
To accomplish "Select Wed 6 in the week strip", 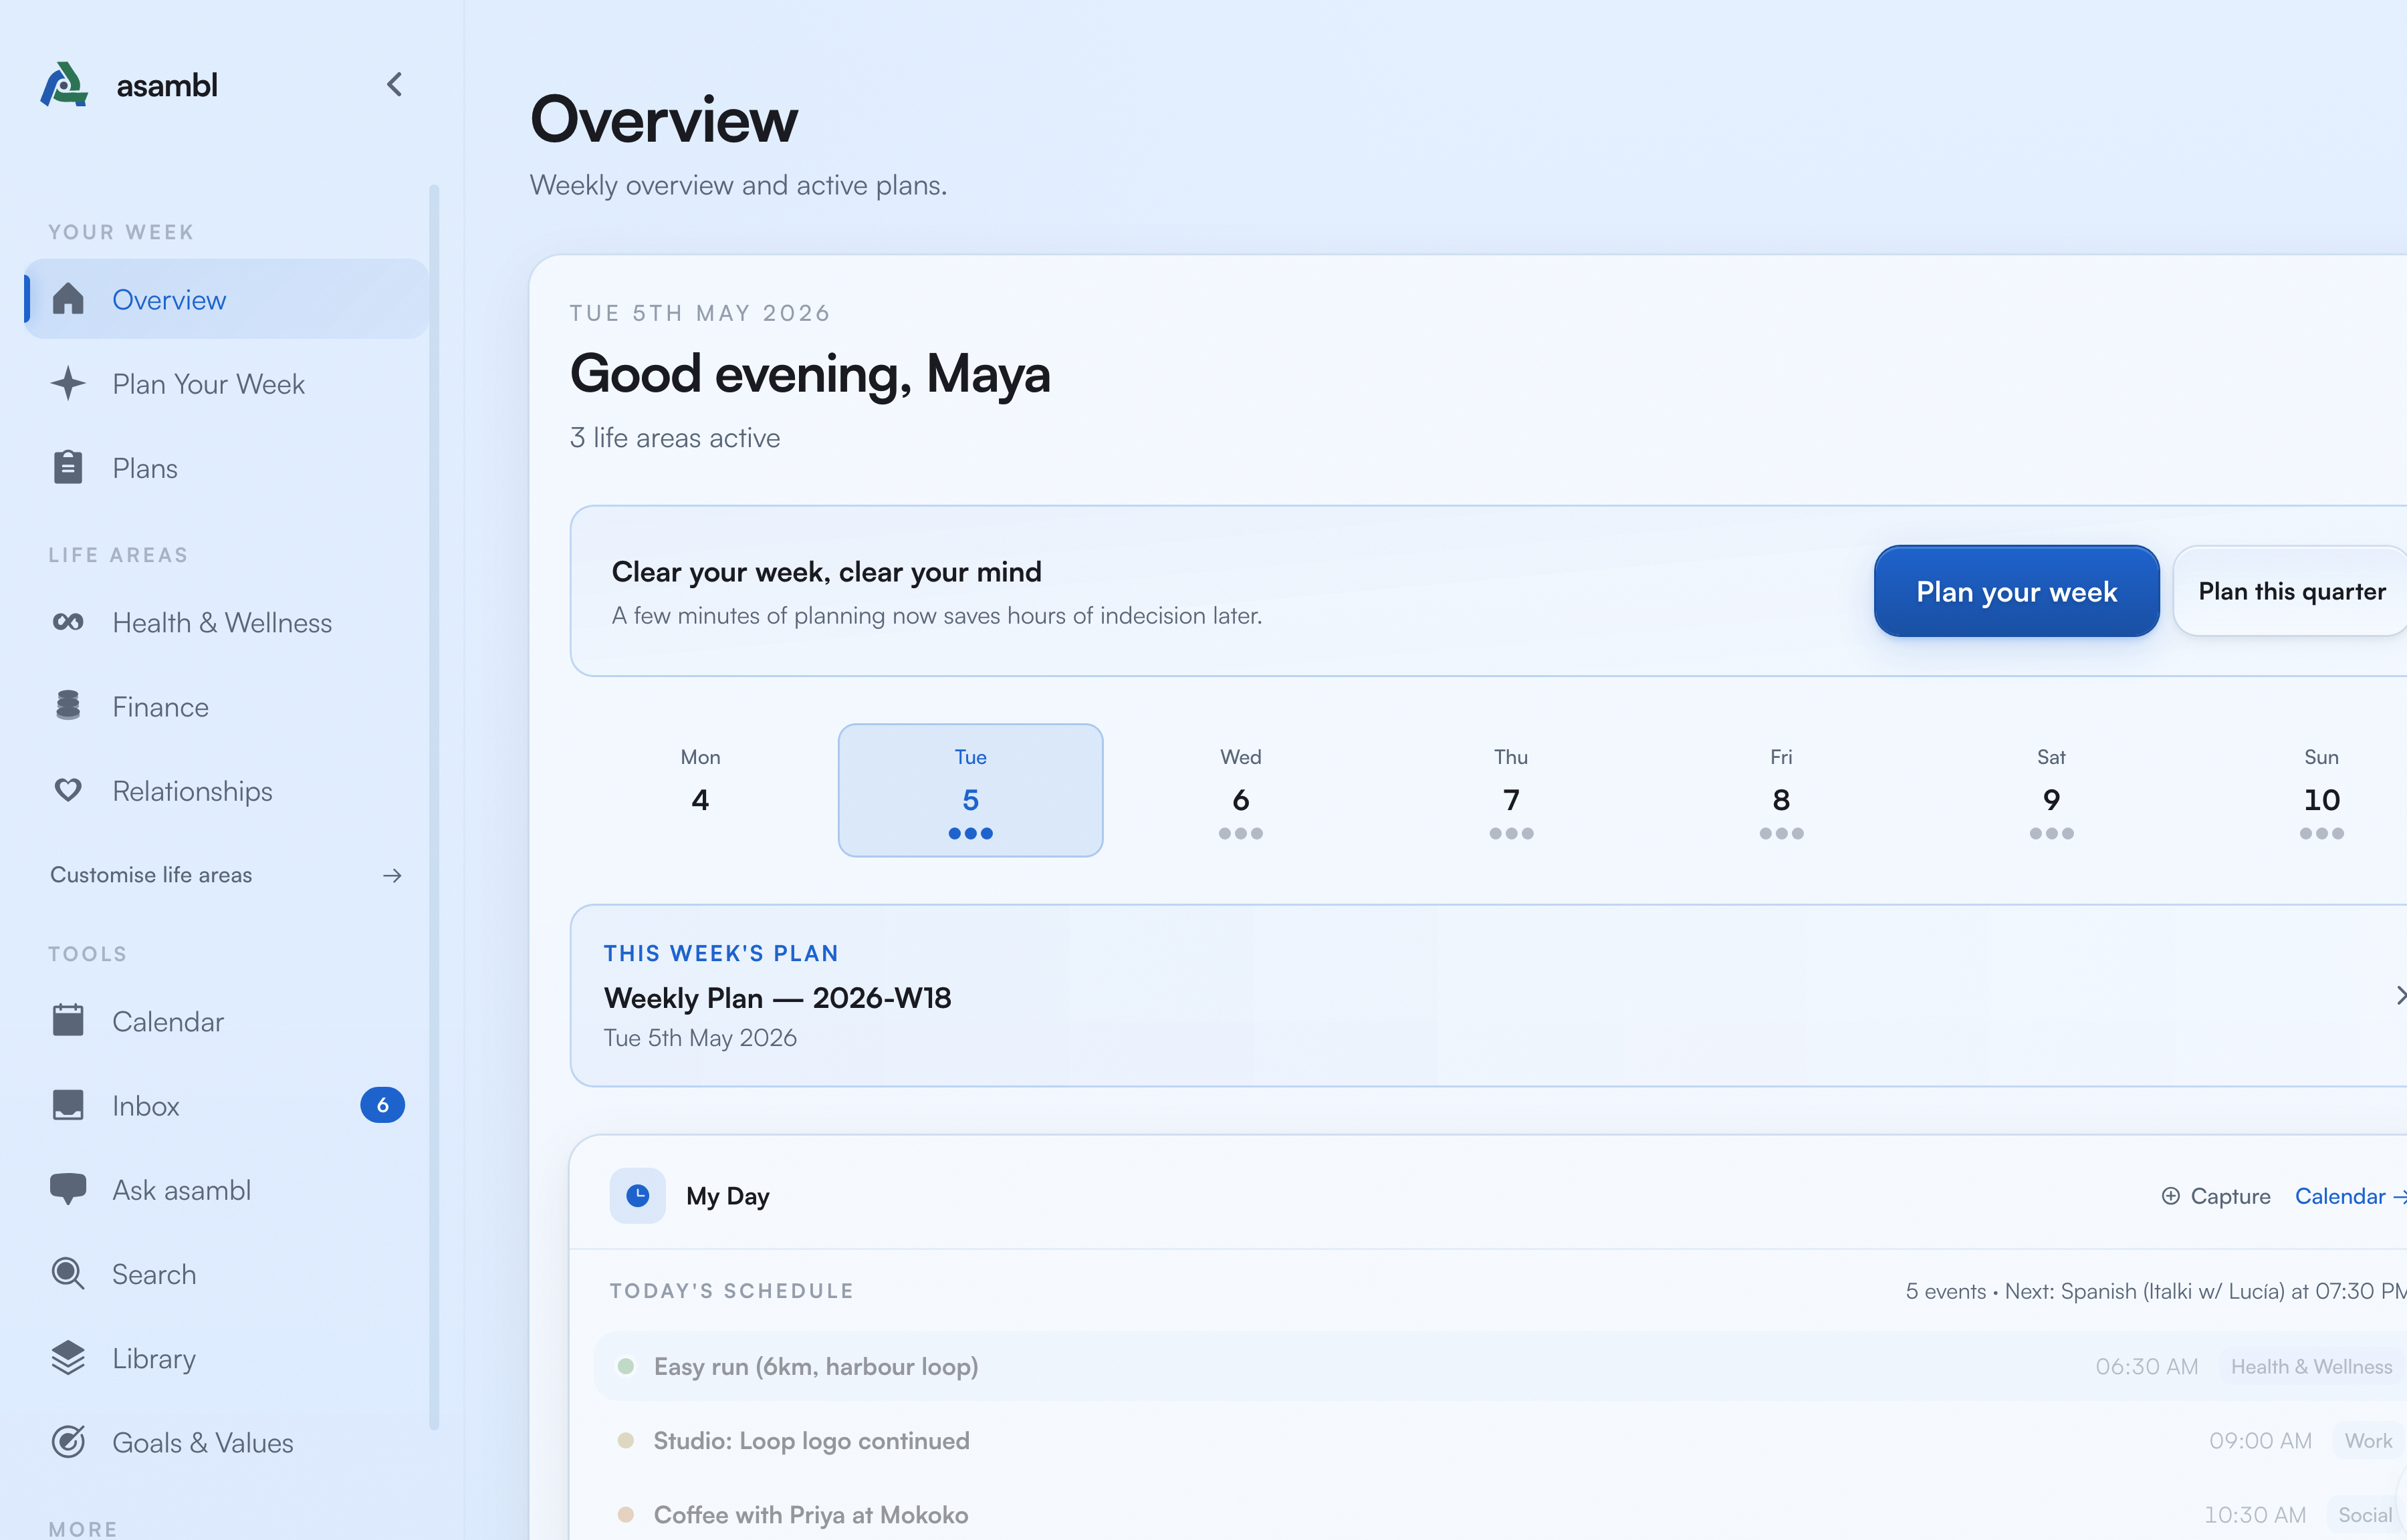I will point(1240,790).
